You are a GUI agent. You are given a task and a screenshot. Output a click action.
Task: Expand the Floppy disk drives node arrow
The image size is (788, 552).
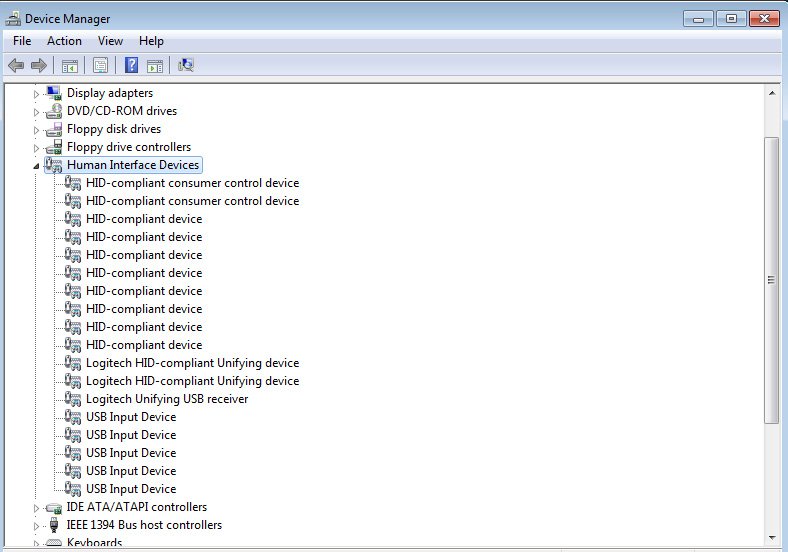pyautogui.click(x=36, y=130)
